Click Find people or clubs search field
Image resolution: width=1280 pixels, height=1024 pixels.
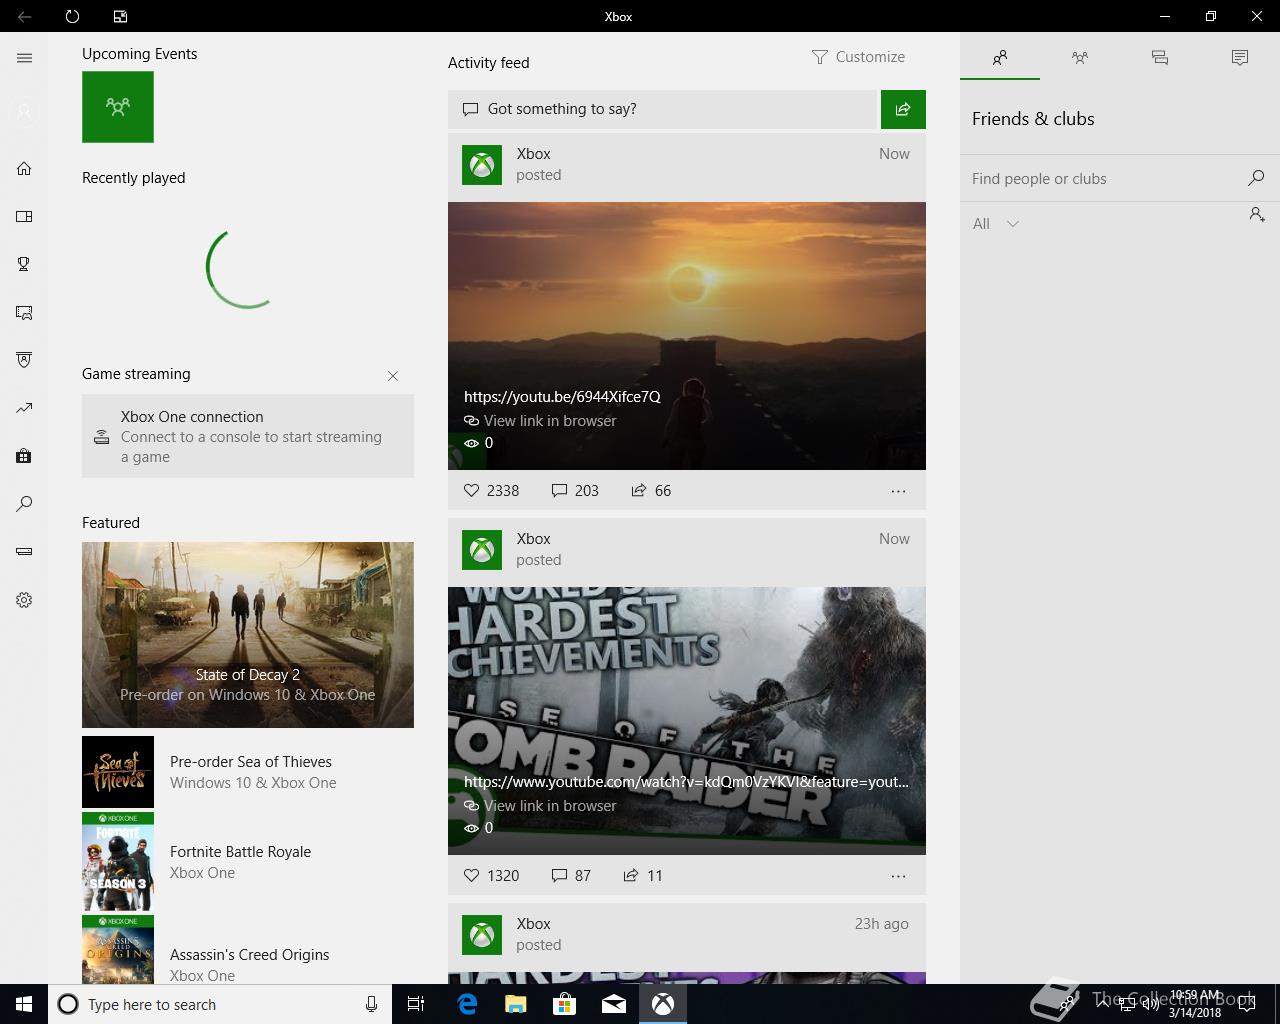click(x=1100, y=178)
